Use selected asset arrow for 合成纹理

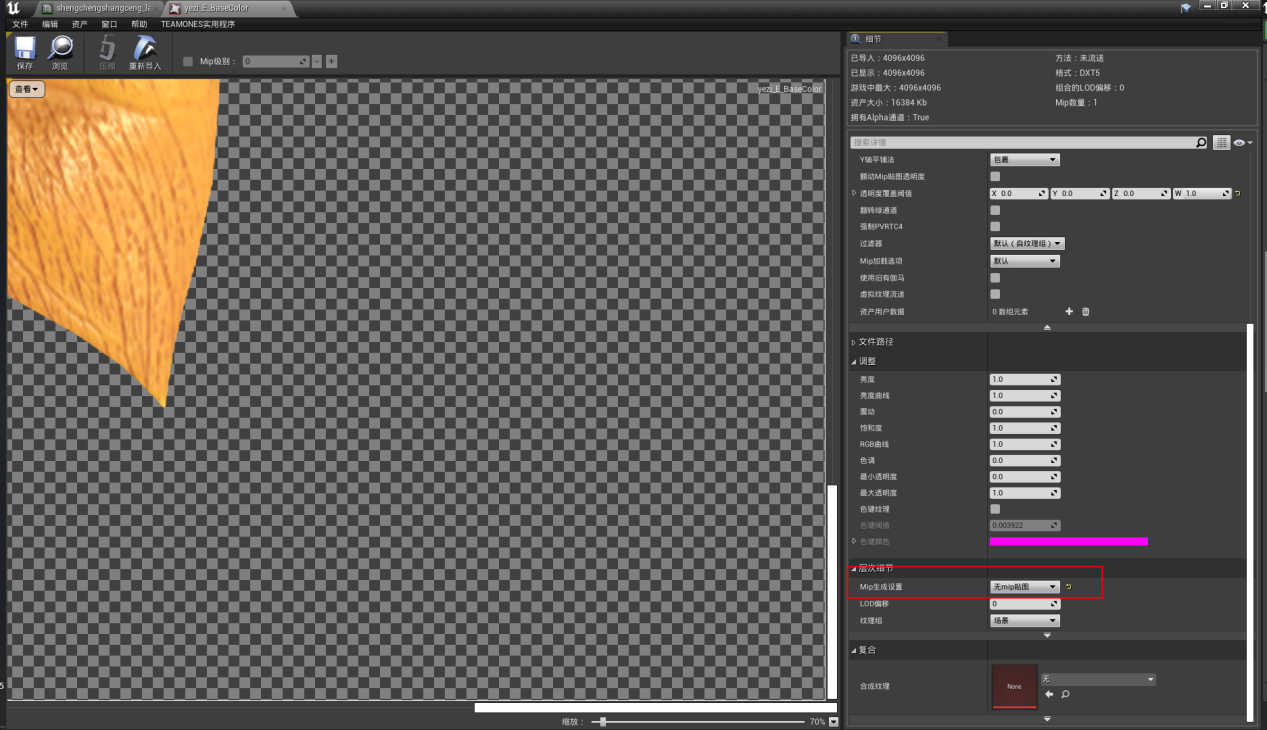point(1049,694)
